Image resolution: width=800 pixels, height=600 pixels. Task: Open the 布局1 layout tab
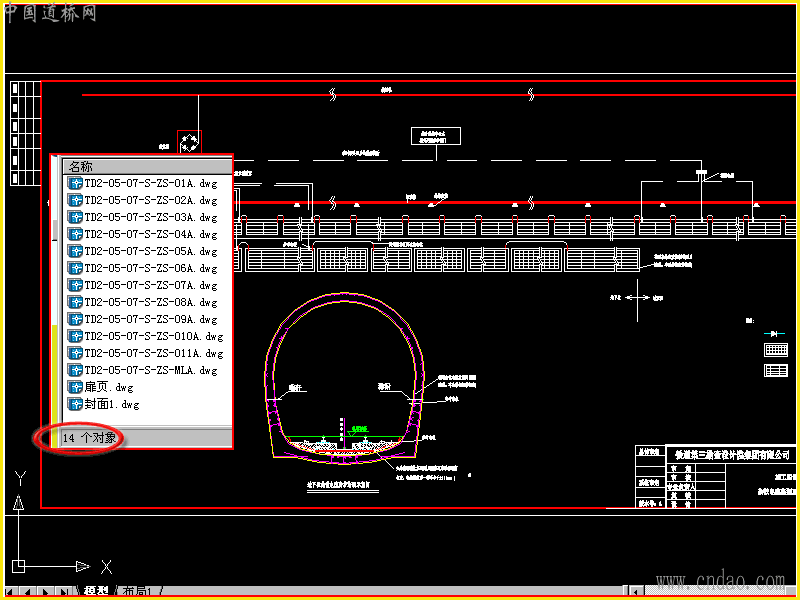[x=137, y=592]
